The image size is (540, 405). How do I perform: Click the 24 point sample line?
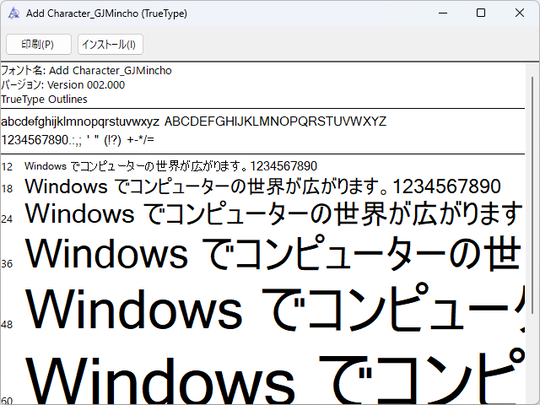(x=274, y=214)
